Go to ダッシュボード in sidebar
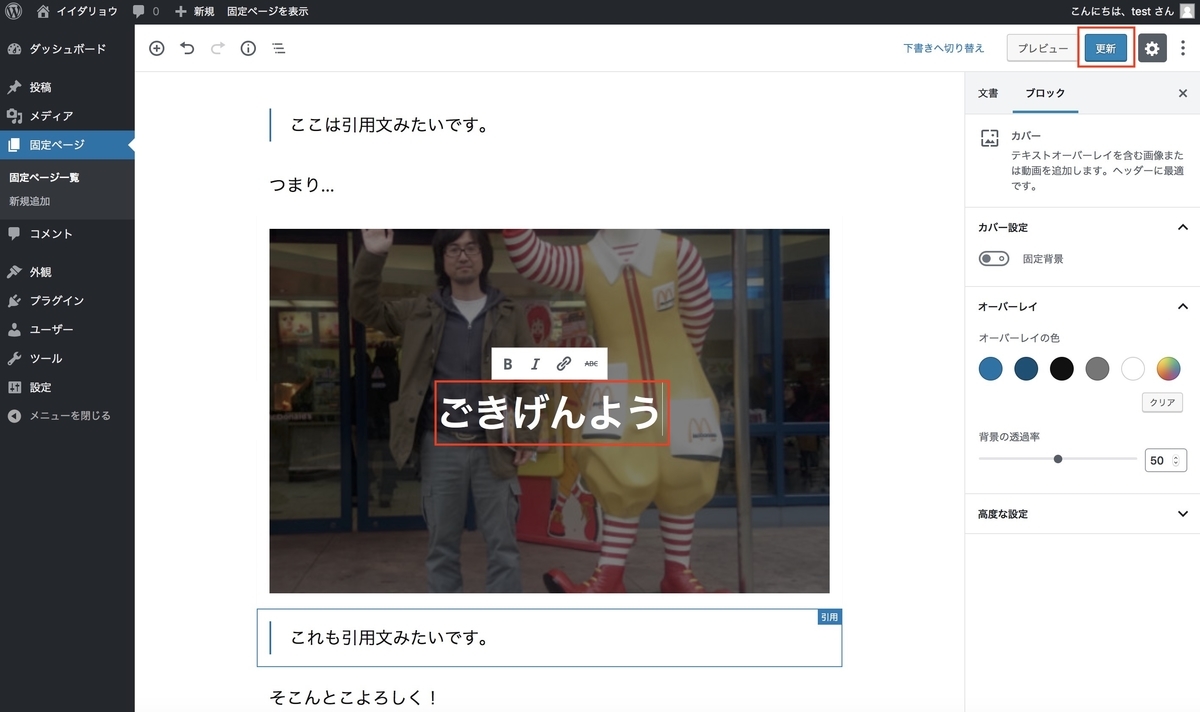Screen dimensions: 1200x712 coord(67,49)
